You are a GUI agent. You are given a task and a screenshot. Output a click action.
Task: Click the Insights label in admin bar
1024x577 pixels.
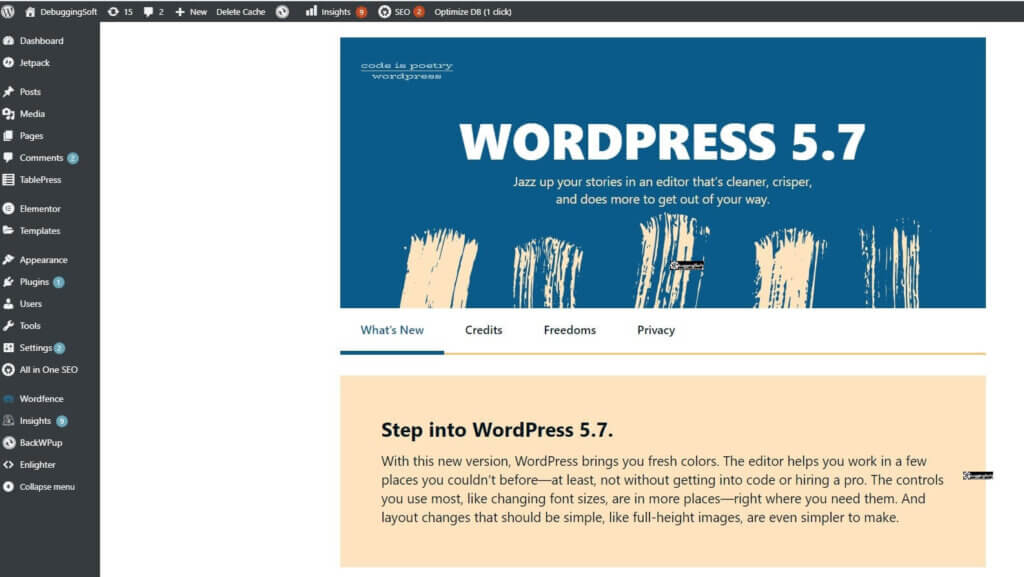336,12
